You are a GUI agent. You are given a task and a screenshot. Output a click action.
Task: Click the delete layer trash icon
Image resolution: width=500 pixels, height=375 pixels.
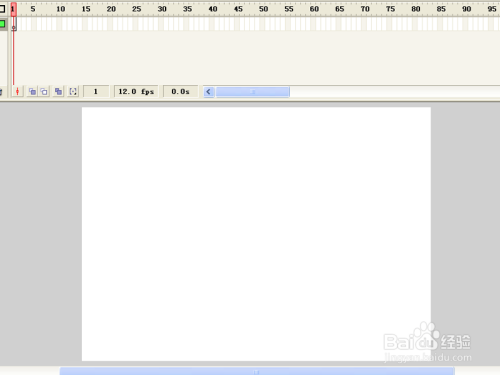(1, 91)
